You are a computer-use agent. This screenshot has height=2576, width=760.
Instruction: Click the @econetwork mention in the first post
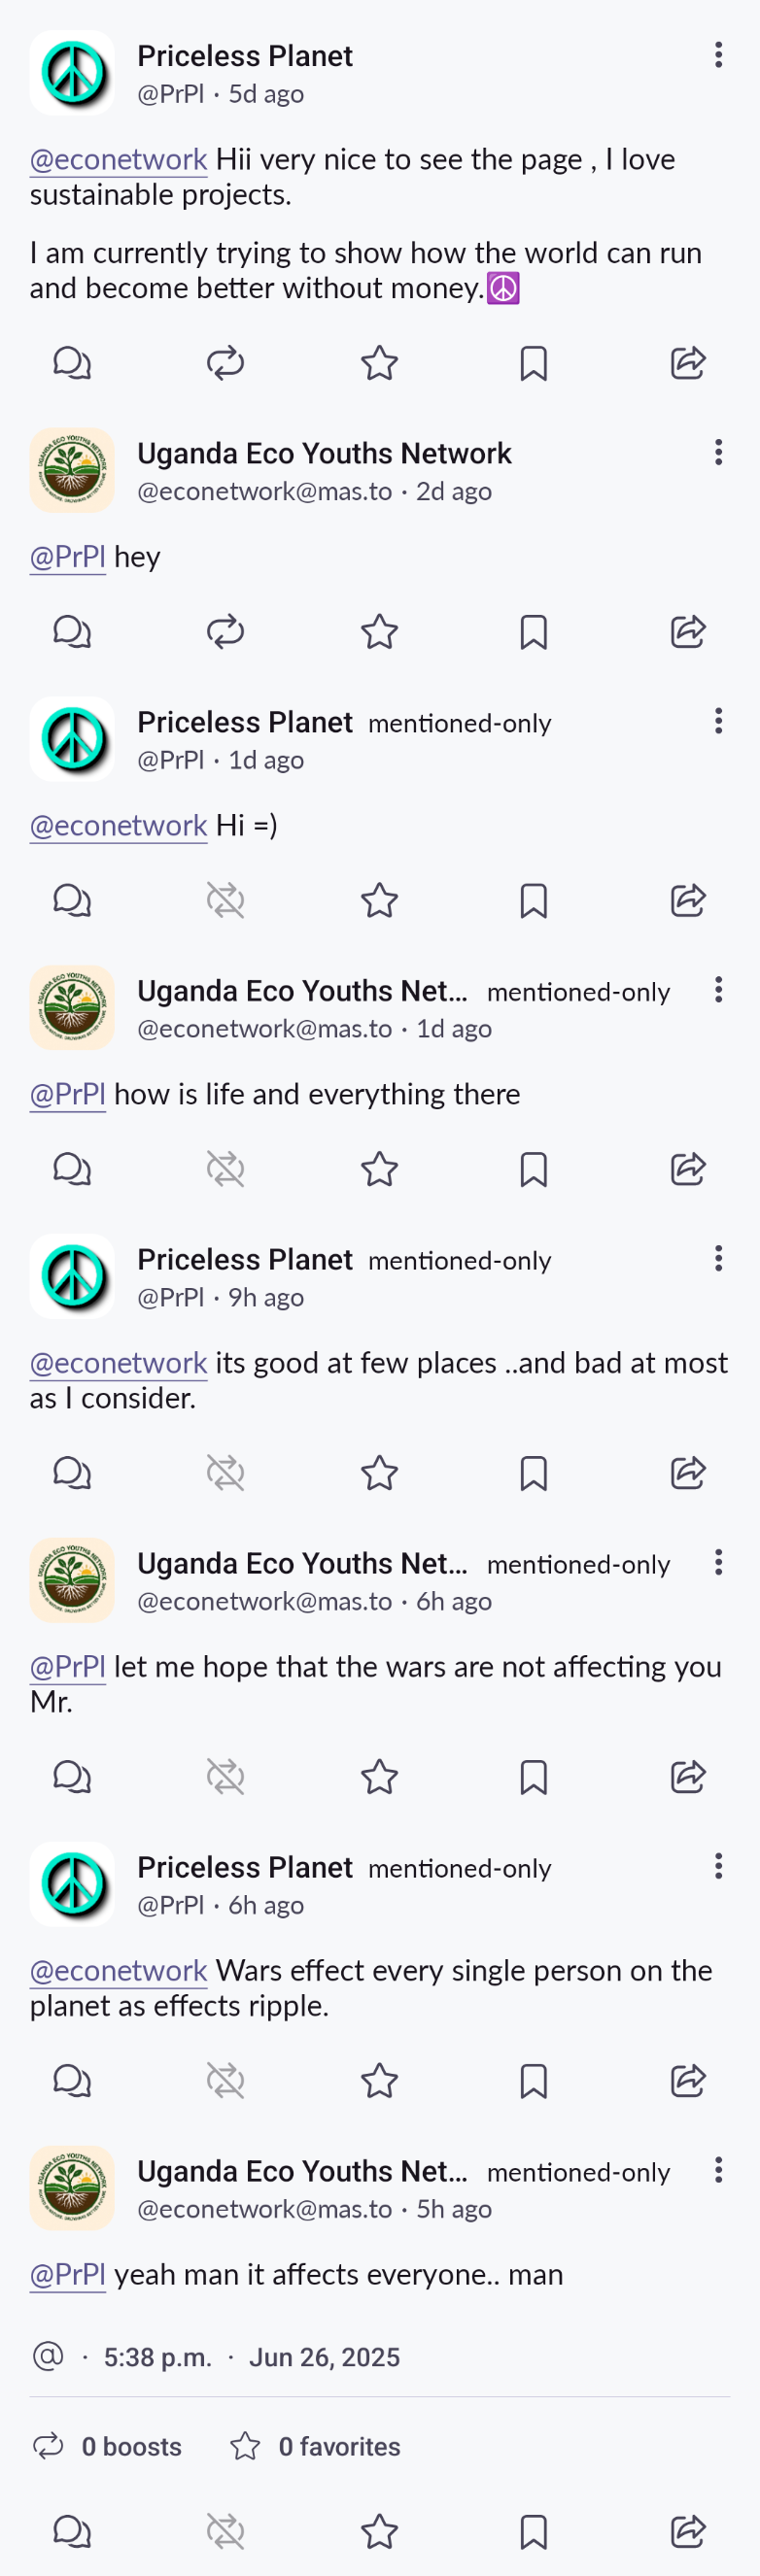(x=118, y=160)
